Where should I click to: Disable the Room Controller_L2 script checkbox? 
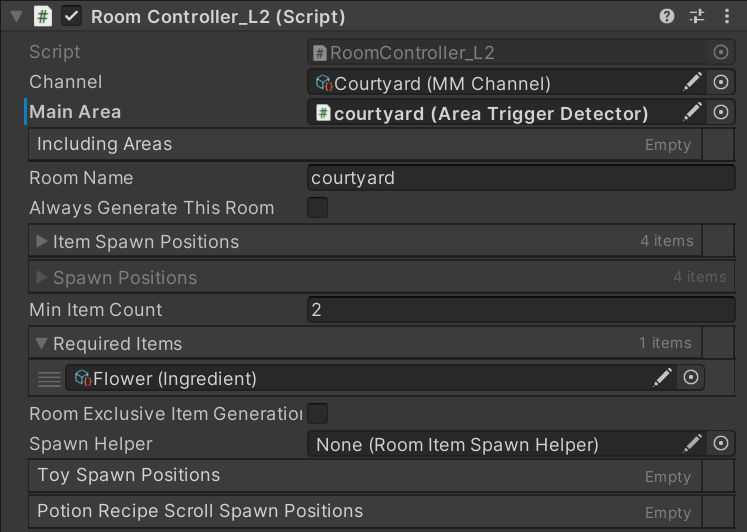tap(71, 16)
